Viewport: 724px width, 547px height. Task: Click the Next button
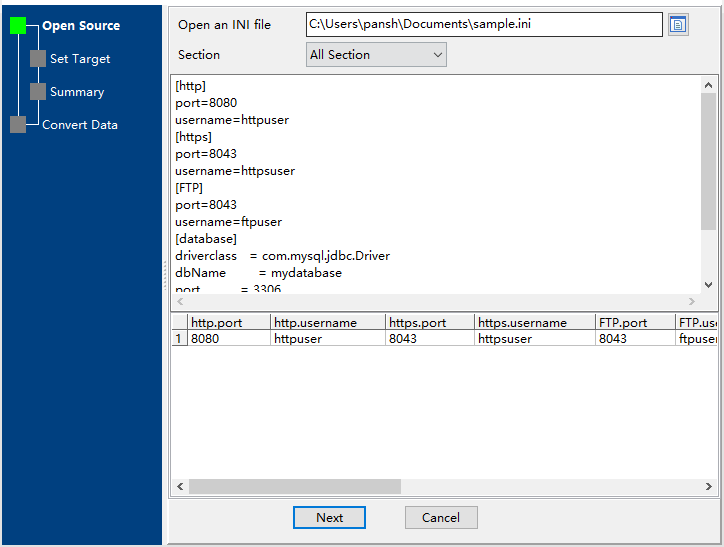pyautogui.click(x=329, y=517)
